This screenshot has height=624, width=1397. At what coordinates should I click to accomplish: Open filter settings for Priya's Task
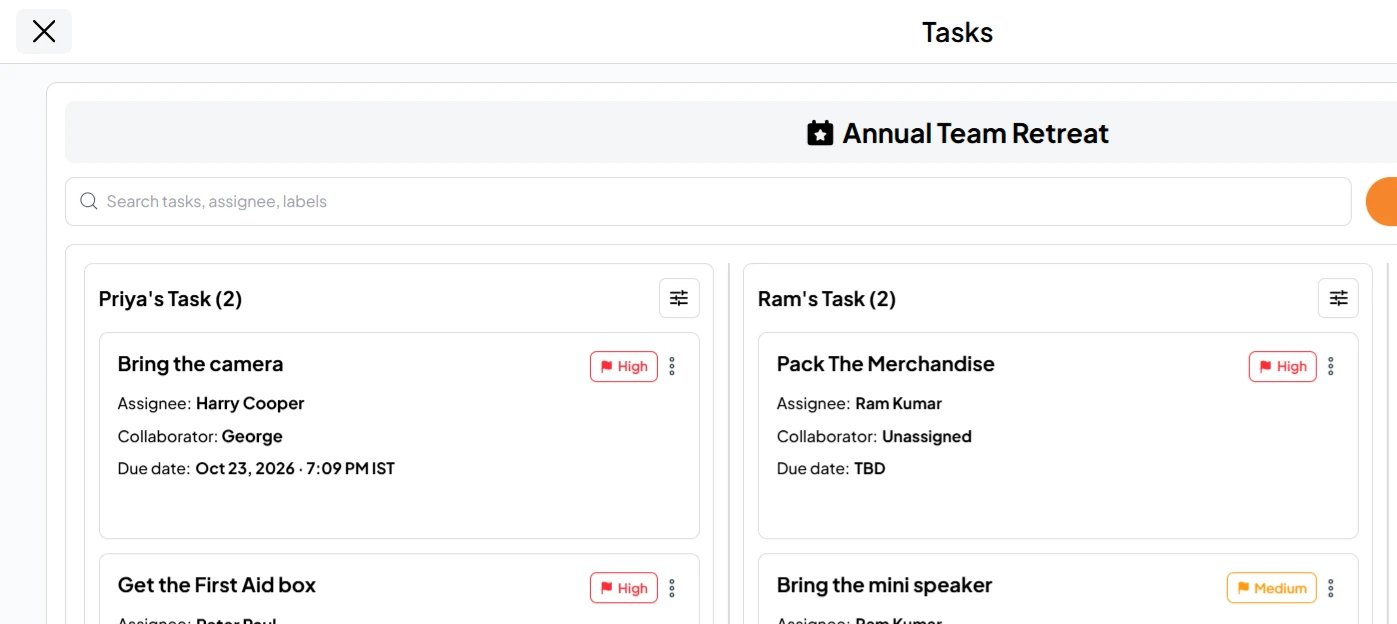(x=679, y=298)
